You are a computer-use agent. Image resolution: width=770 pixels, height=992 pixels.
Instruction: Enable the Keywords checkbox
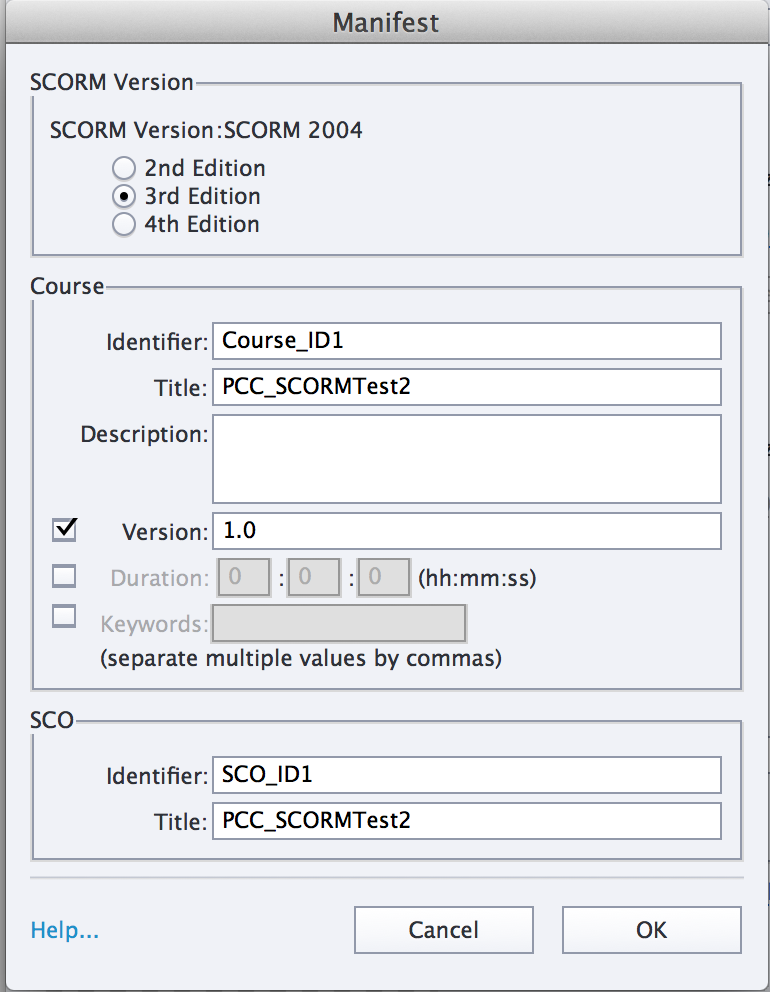coord(65,617)
